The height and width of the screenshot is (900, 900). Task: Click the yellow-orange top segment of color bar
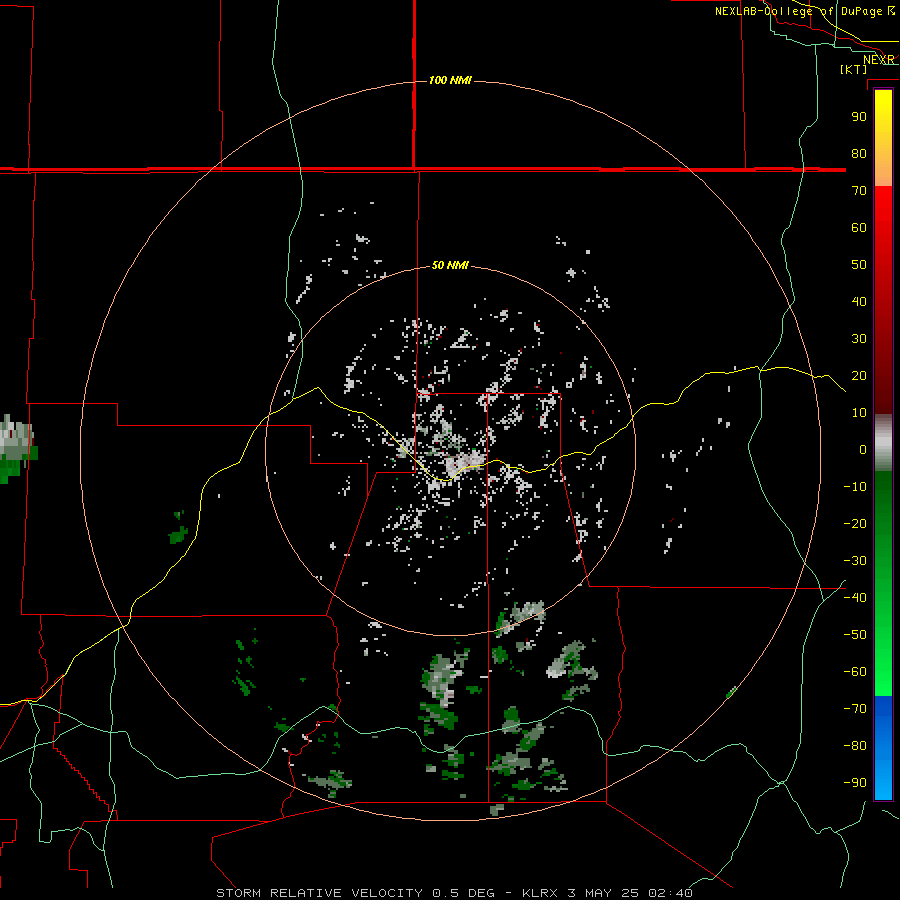(x=883, y=138)
